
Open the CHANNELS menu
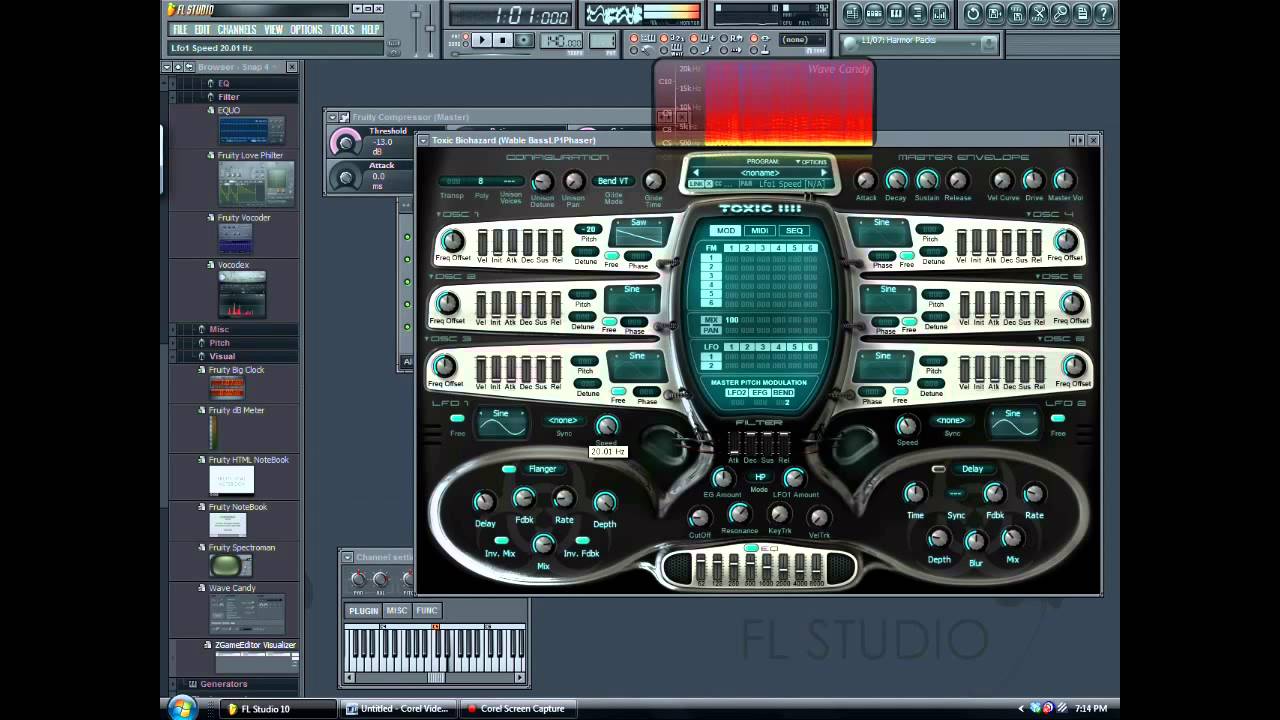tap(237, 29)
